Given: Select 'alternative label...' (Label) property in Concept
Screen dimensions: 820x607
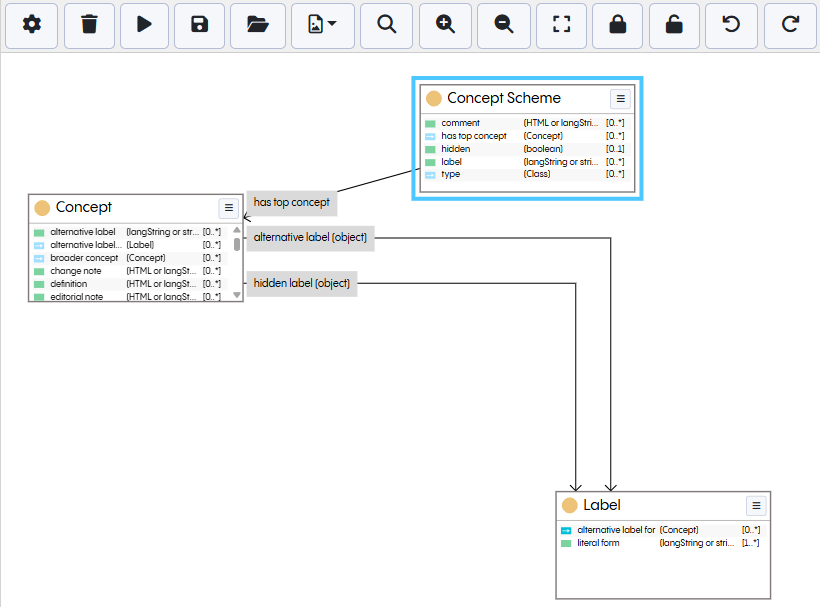Looking at the screenshot, I should pos(128,245).
